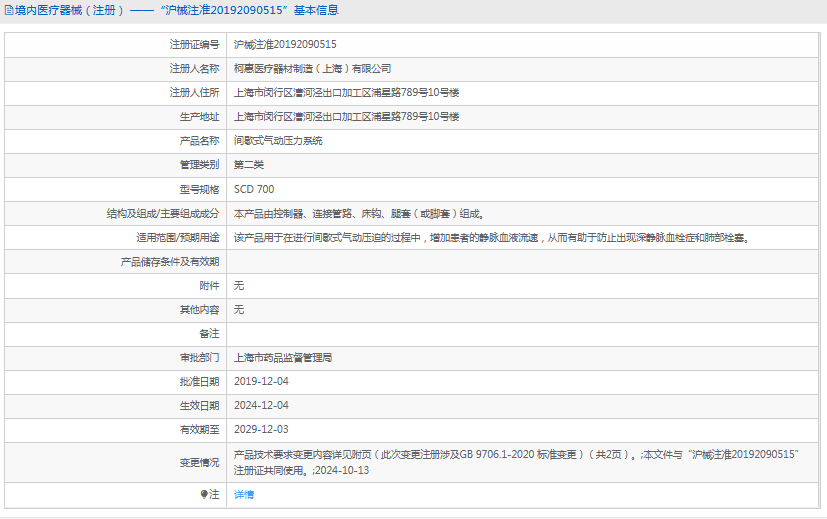
Task: Select model value SCD 700
Action: click(x=254, y=189)
